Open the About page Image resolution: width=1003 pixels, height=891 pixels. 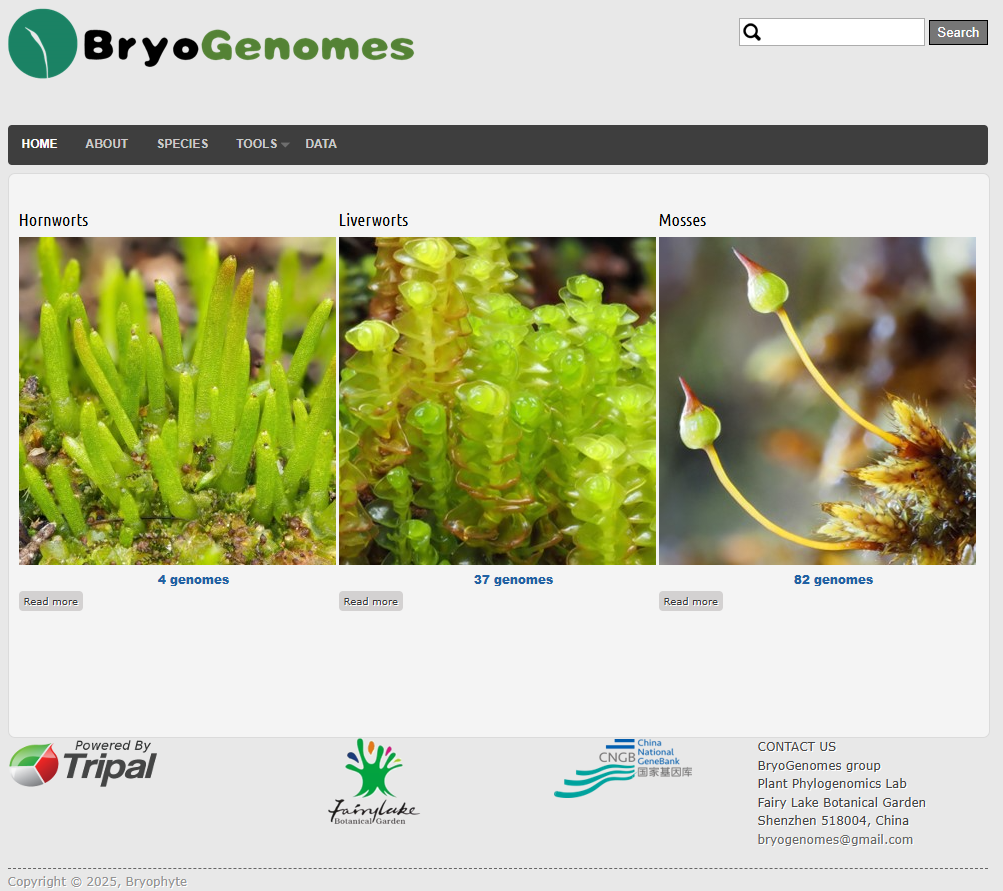click(x=106, y=144)
